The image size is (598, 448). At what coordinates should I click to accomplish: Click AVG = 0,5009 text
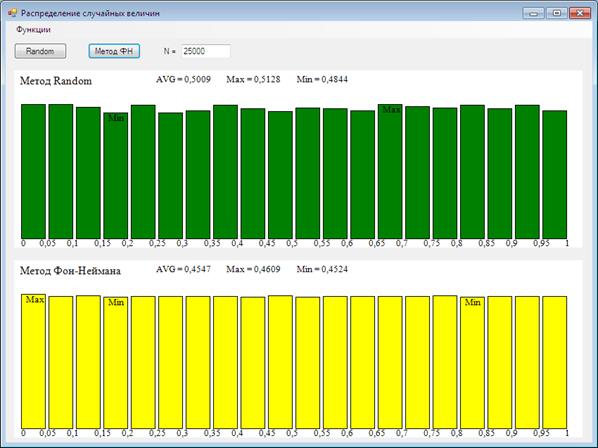point(183,79)
